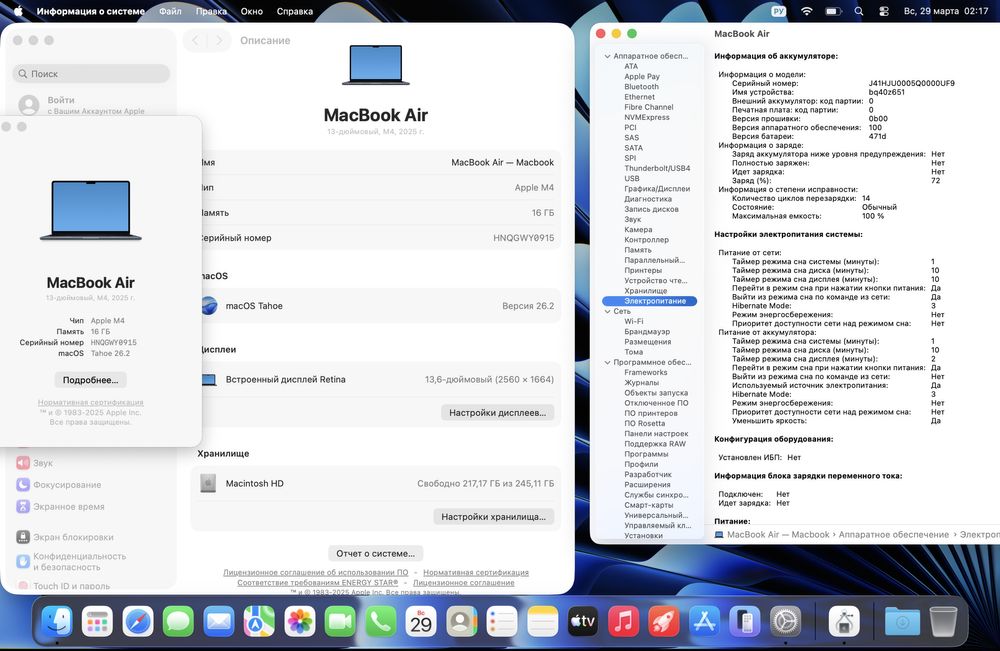This screenshot has width=1000, height=651.
Task: Click the forward arrow in Settings toolbar
Action: pyautogui.click(x=219, y=40)
